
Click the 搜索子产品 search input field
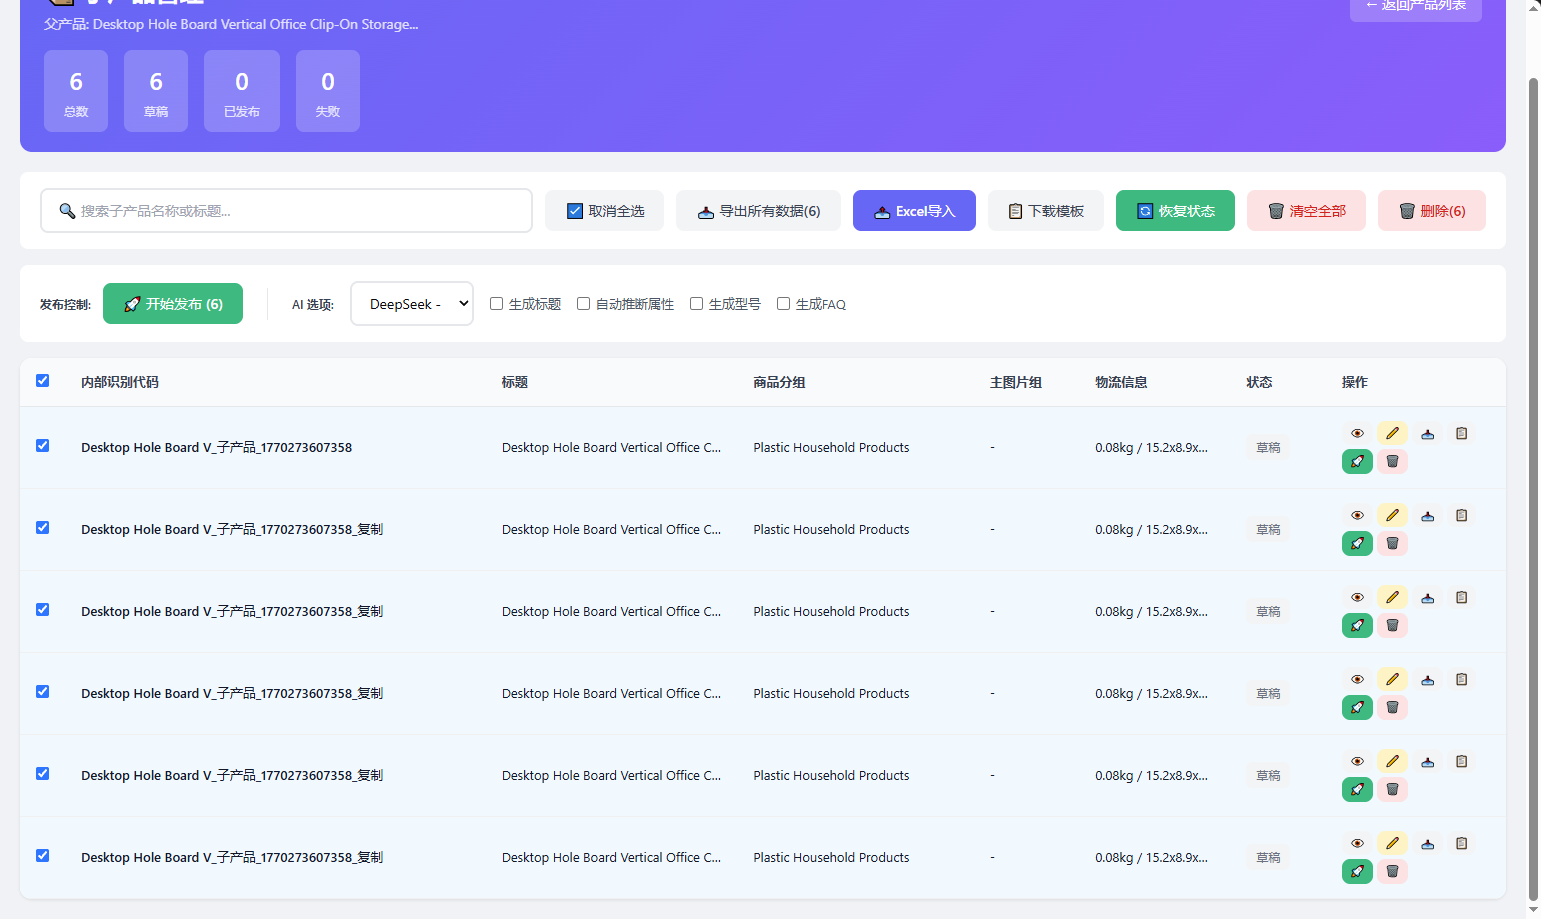pyautogui.click(x=286, y=211)
